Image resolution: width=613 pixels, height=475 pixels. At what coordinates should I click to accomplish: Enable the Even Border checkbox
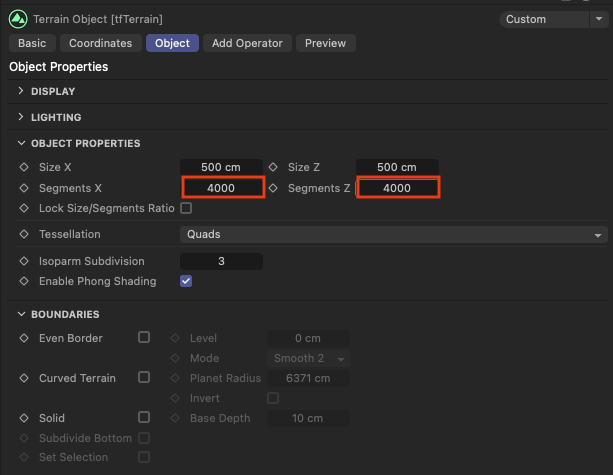[144, 337]
